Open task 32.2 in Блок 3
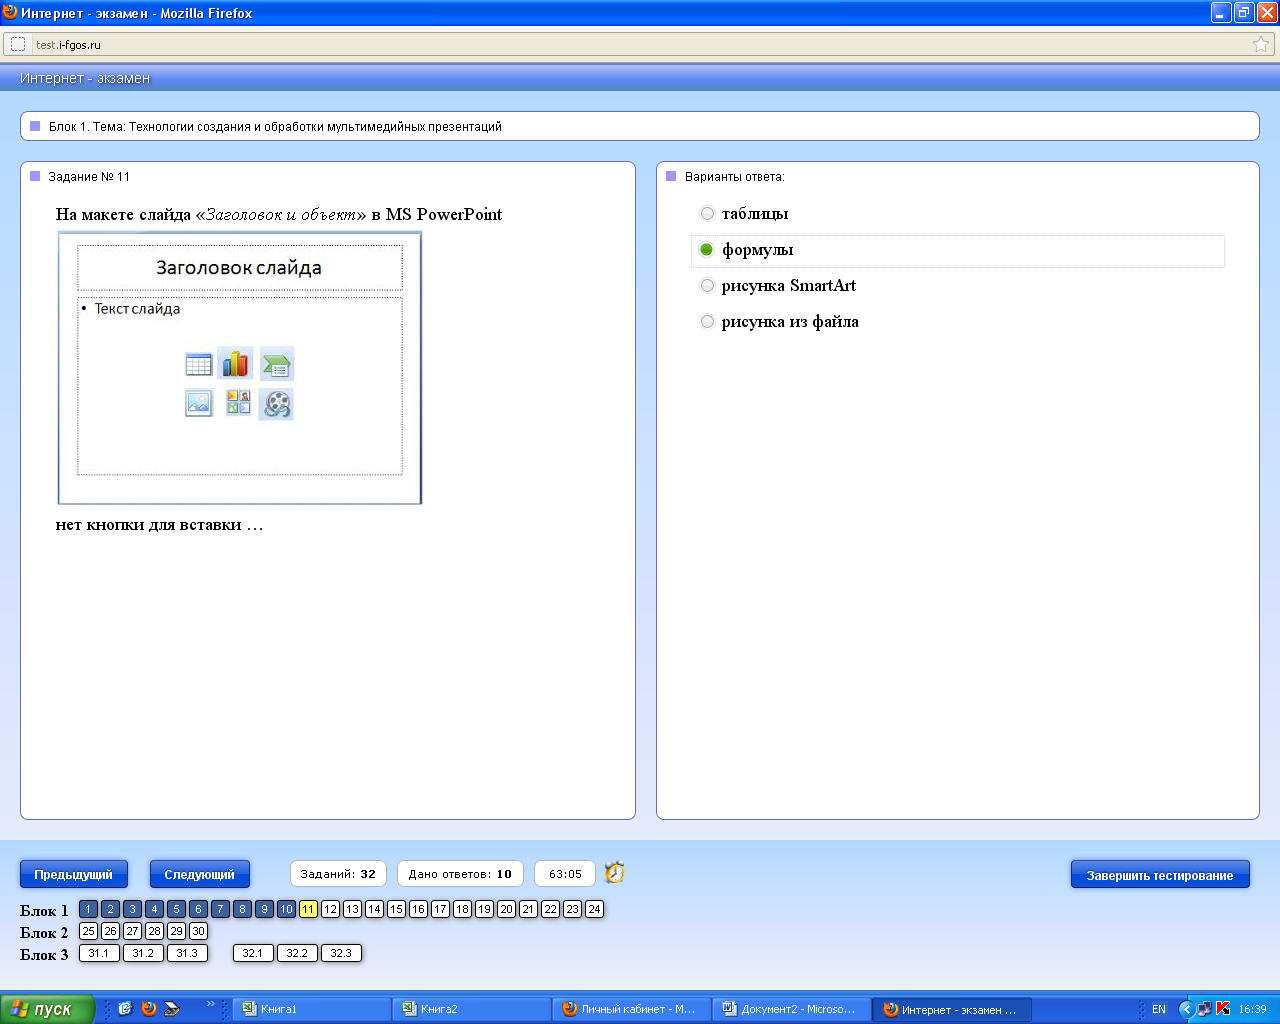The image size is (1280, 1024). click(297, 953)
